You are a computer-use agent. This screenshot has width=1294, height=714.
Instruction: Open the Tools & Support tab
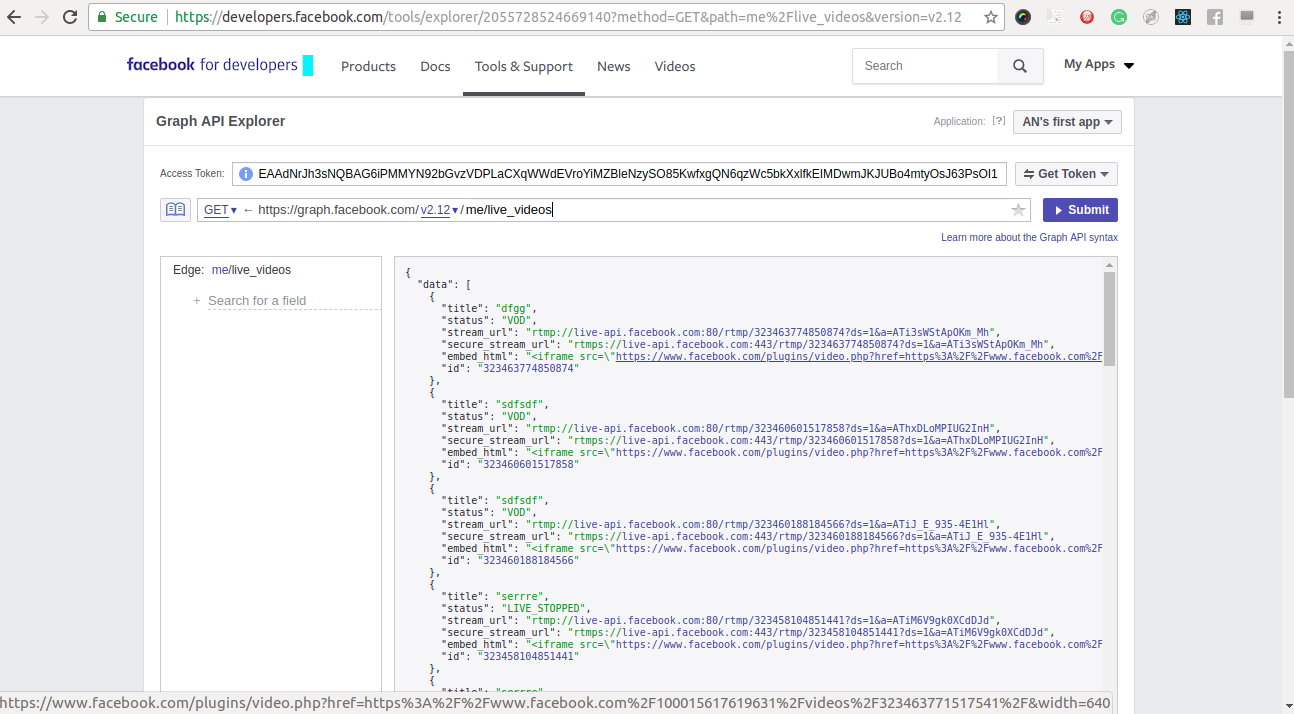[523, 66]
